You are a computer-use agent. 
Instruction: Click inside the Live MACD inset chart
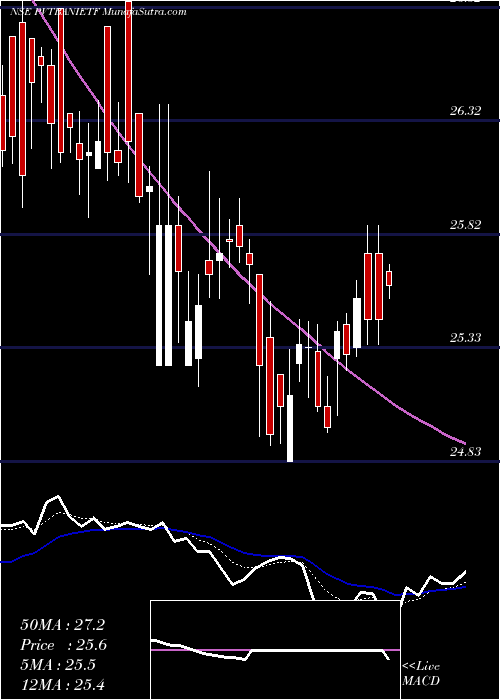275,650
